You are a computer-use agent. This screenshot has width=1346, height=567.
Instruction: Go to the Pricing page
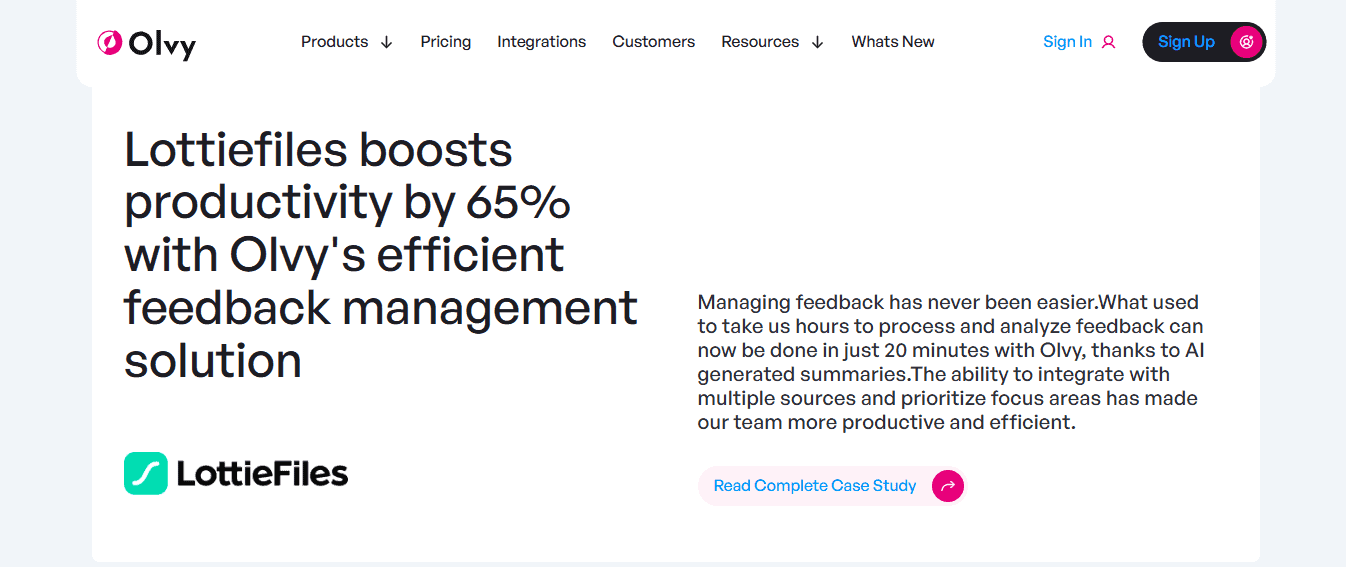tap(446, 42)
